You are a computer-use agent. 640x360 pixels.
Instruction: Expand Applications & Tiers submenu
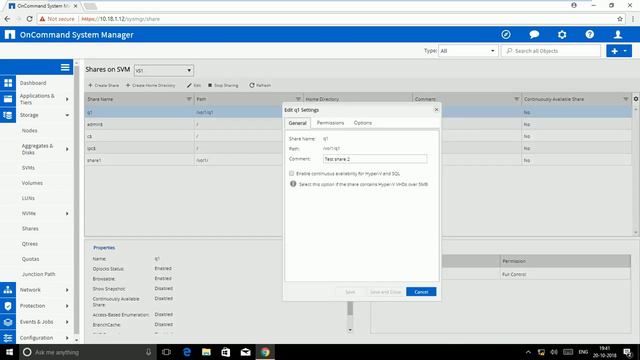pyautogui.click(x=67, y=99)
